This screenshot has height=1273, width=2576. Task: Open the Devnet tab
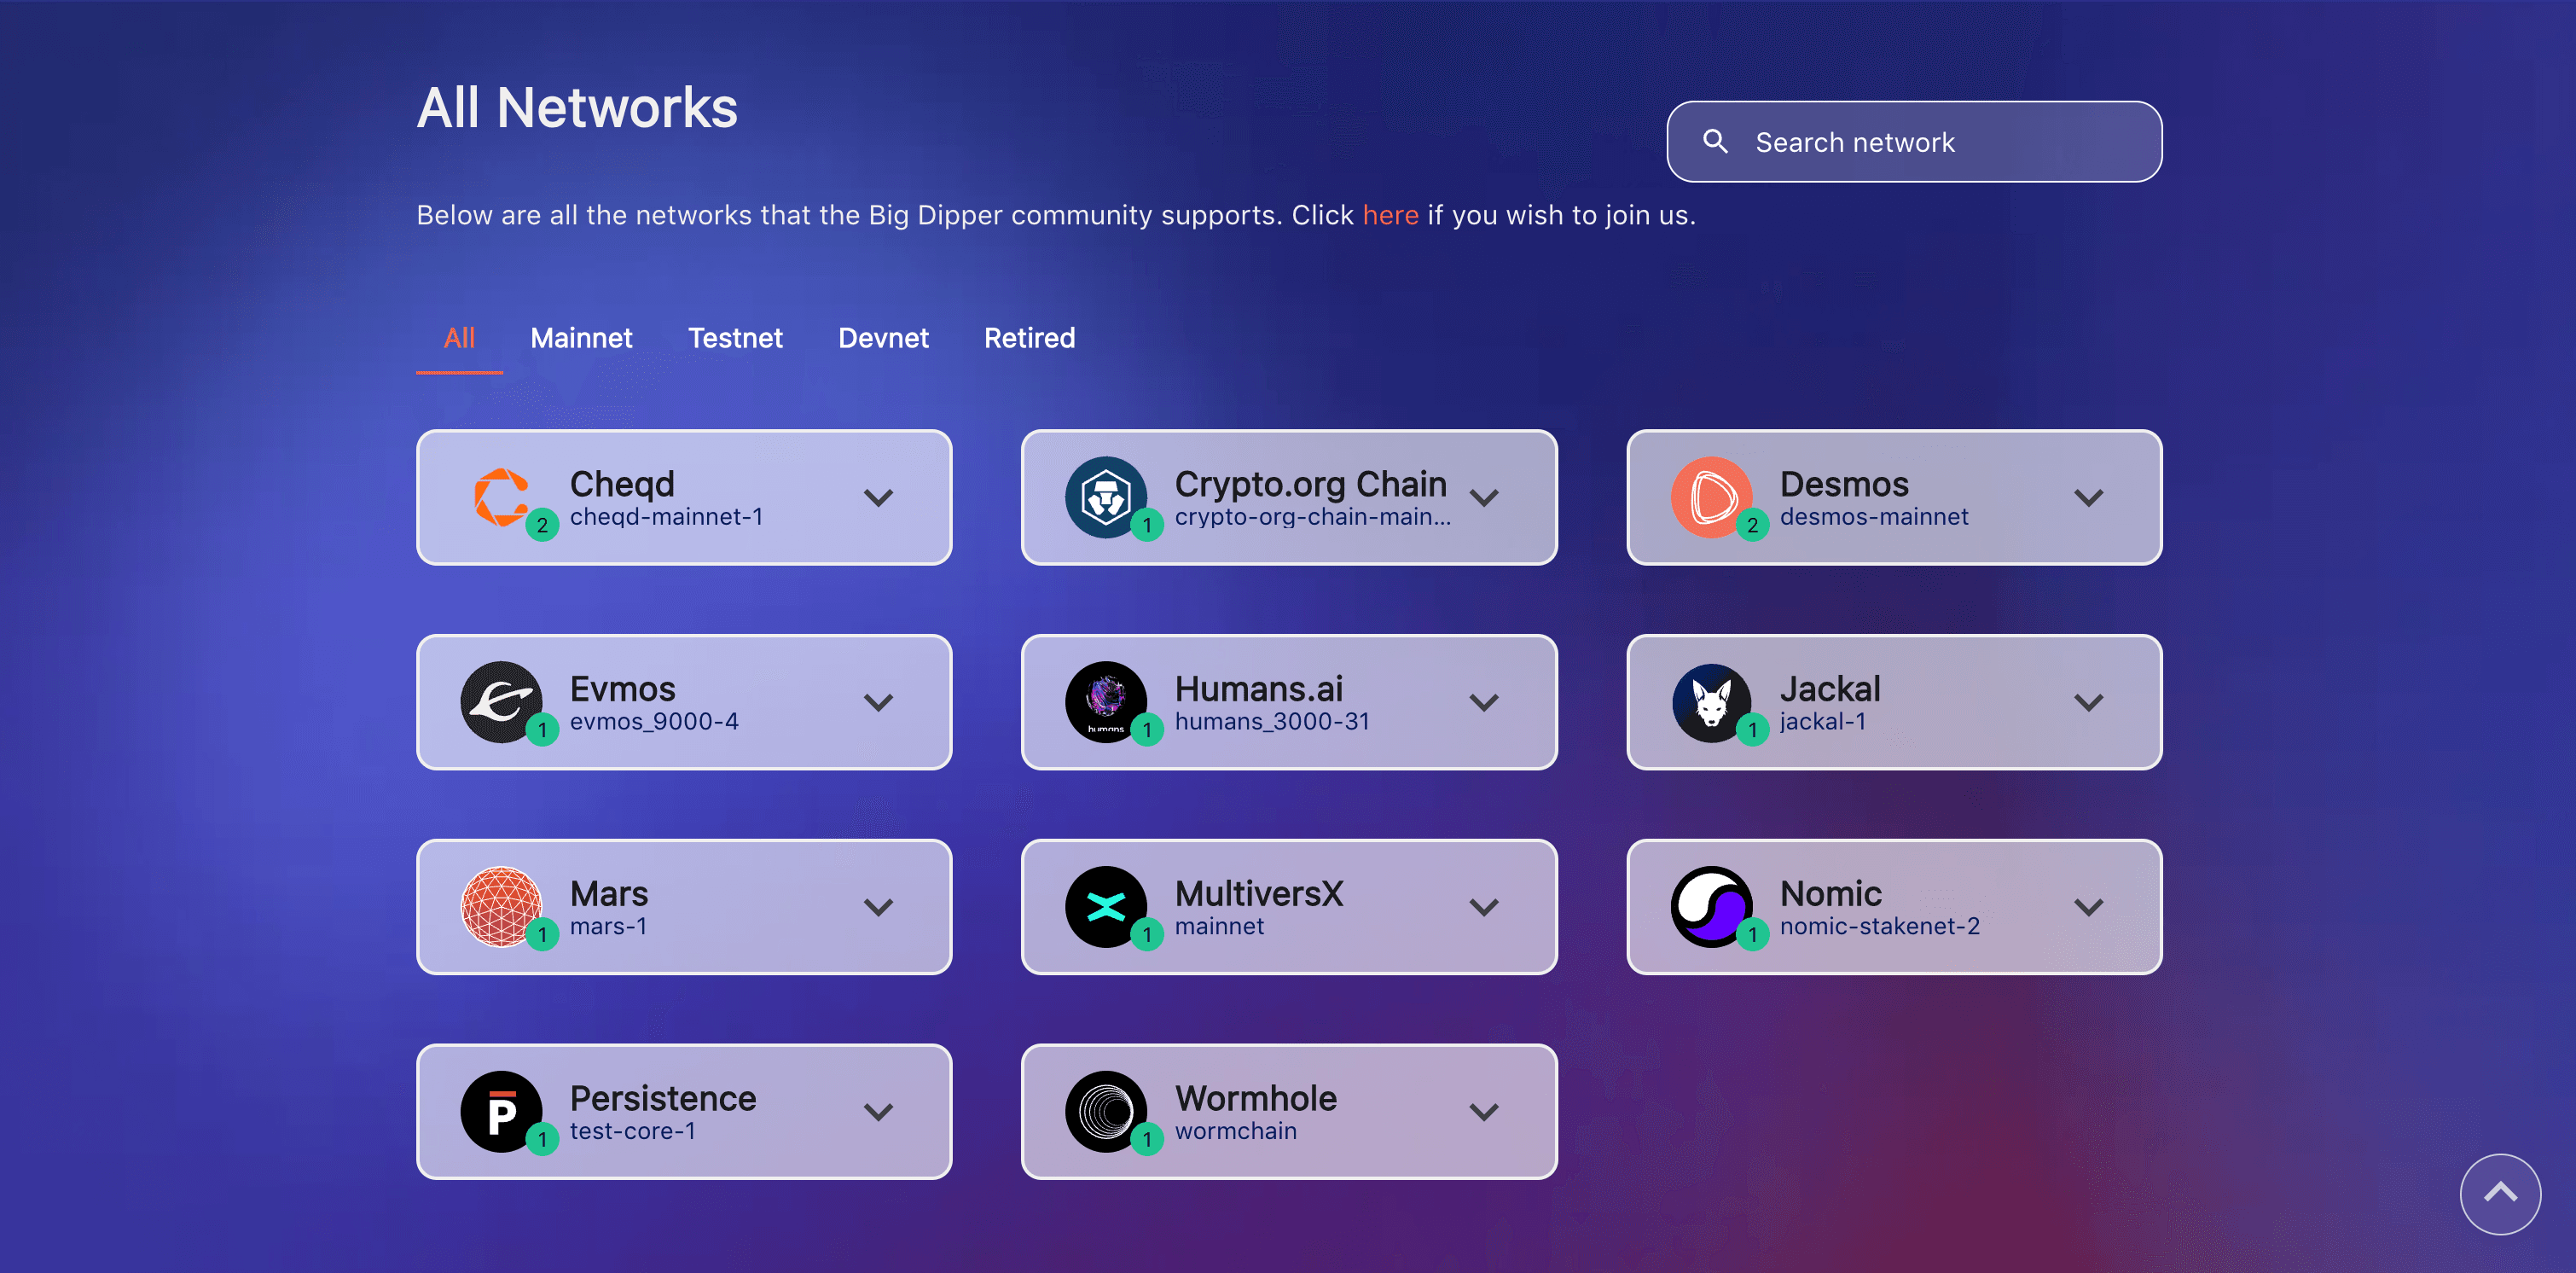pyautogui.click(x=883, y=338)
